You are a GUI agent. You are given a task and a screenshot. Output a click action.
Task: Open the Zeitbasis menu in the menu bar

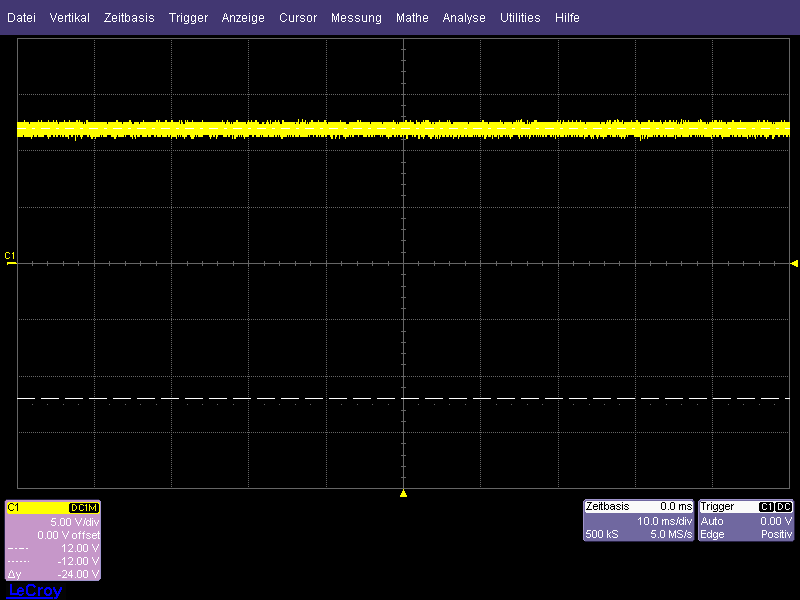click(129, 18)
